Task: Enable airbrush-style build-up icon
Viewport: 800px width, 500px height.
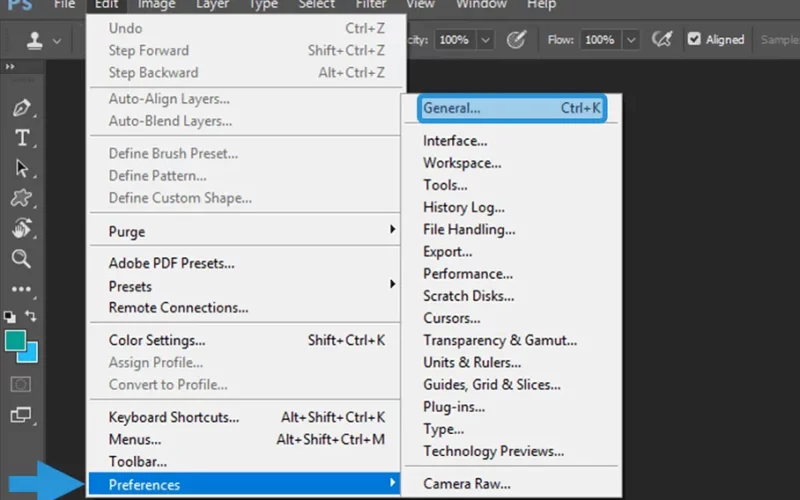Action: click(x=662, y=39)
